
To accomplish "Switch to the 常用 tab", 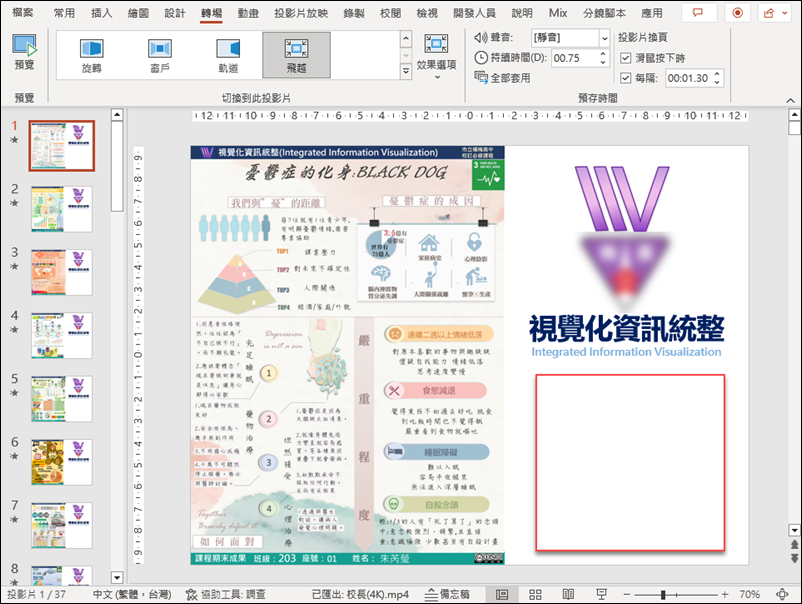I will point(64,13).
